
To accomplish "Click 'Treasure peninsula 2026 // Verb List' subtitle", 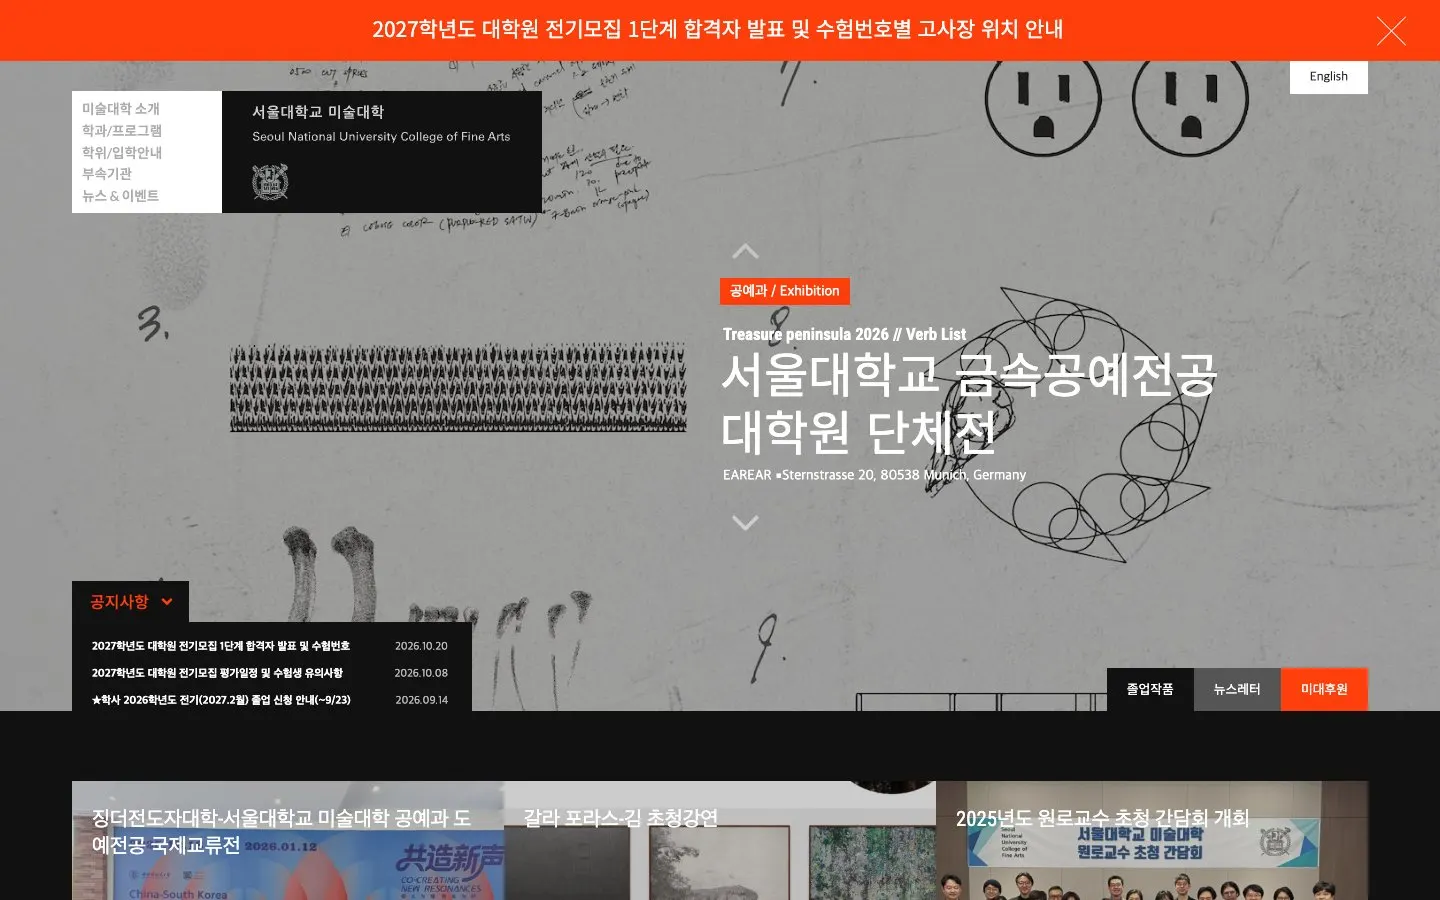I will [x=845, y=334].
